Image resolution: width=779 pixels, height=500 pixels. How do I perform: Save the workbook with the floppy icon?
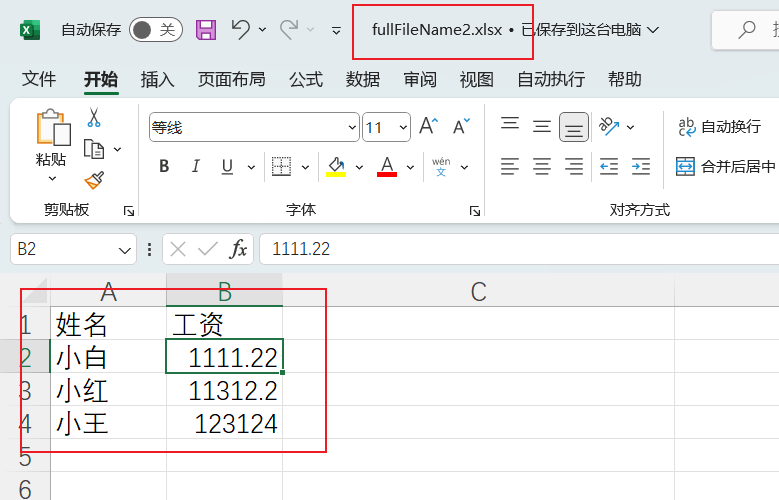click(206, 30)
